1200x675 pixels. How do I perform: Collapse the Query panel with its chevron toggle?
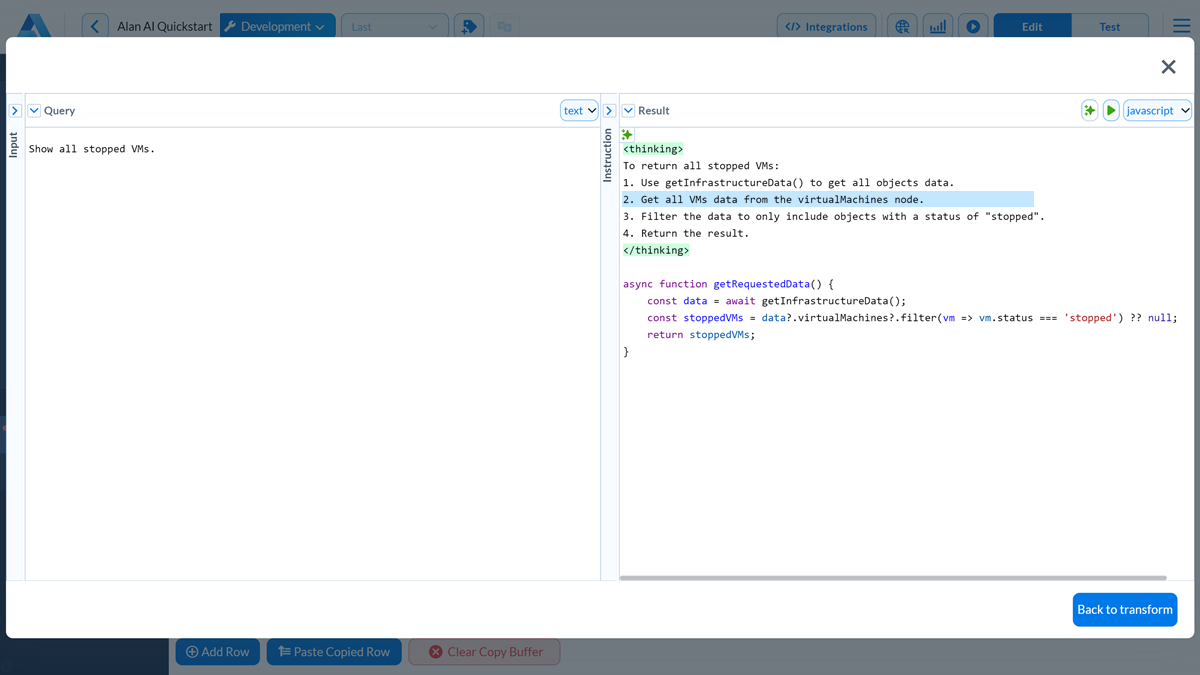pyautogui.click(x=34, y=110)
